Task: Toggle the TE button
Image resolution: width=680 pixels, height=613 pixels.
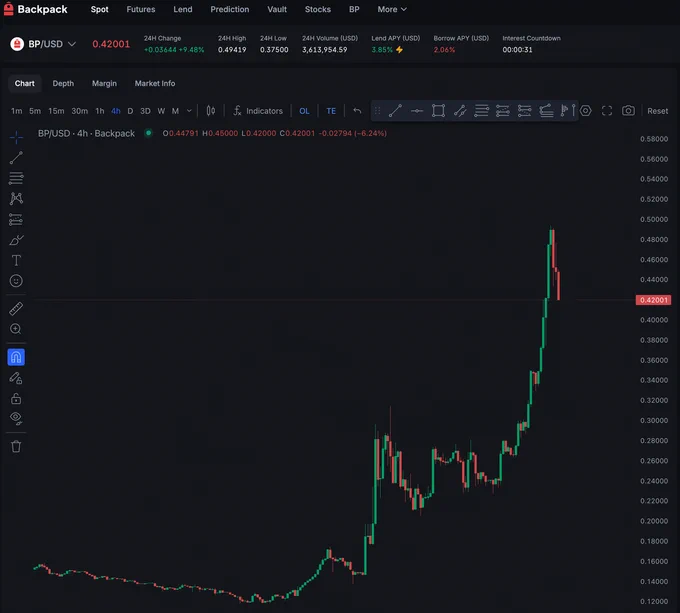Action: point(331,111)
